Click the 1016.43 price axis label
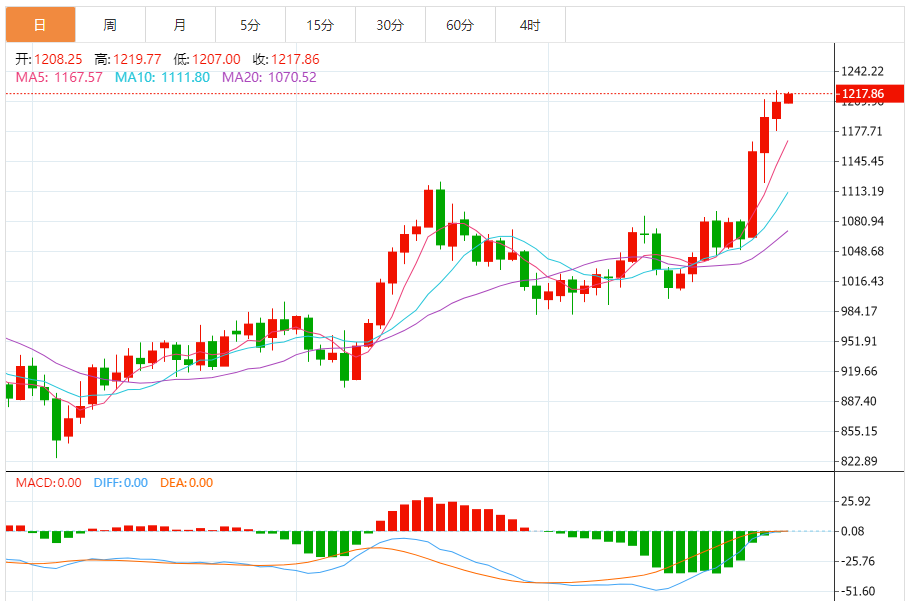Screen dimensions: 911x601 click(862, 281)
